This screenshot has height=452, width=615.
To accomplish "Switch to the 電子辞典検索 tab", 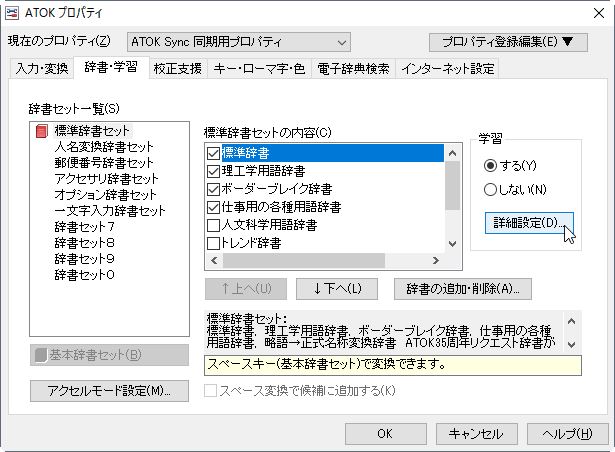I will click(353, 69).
